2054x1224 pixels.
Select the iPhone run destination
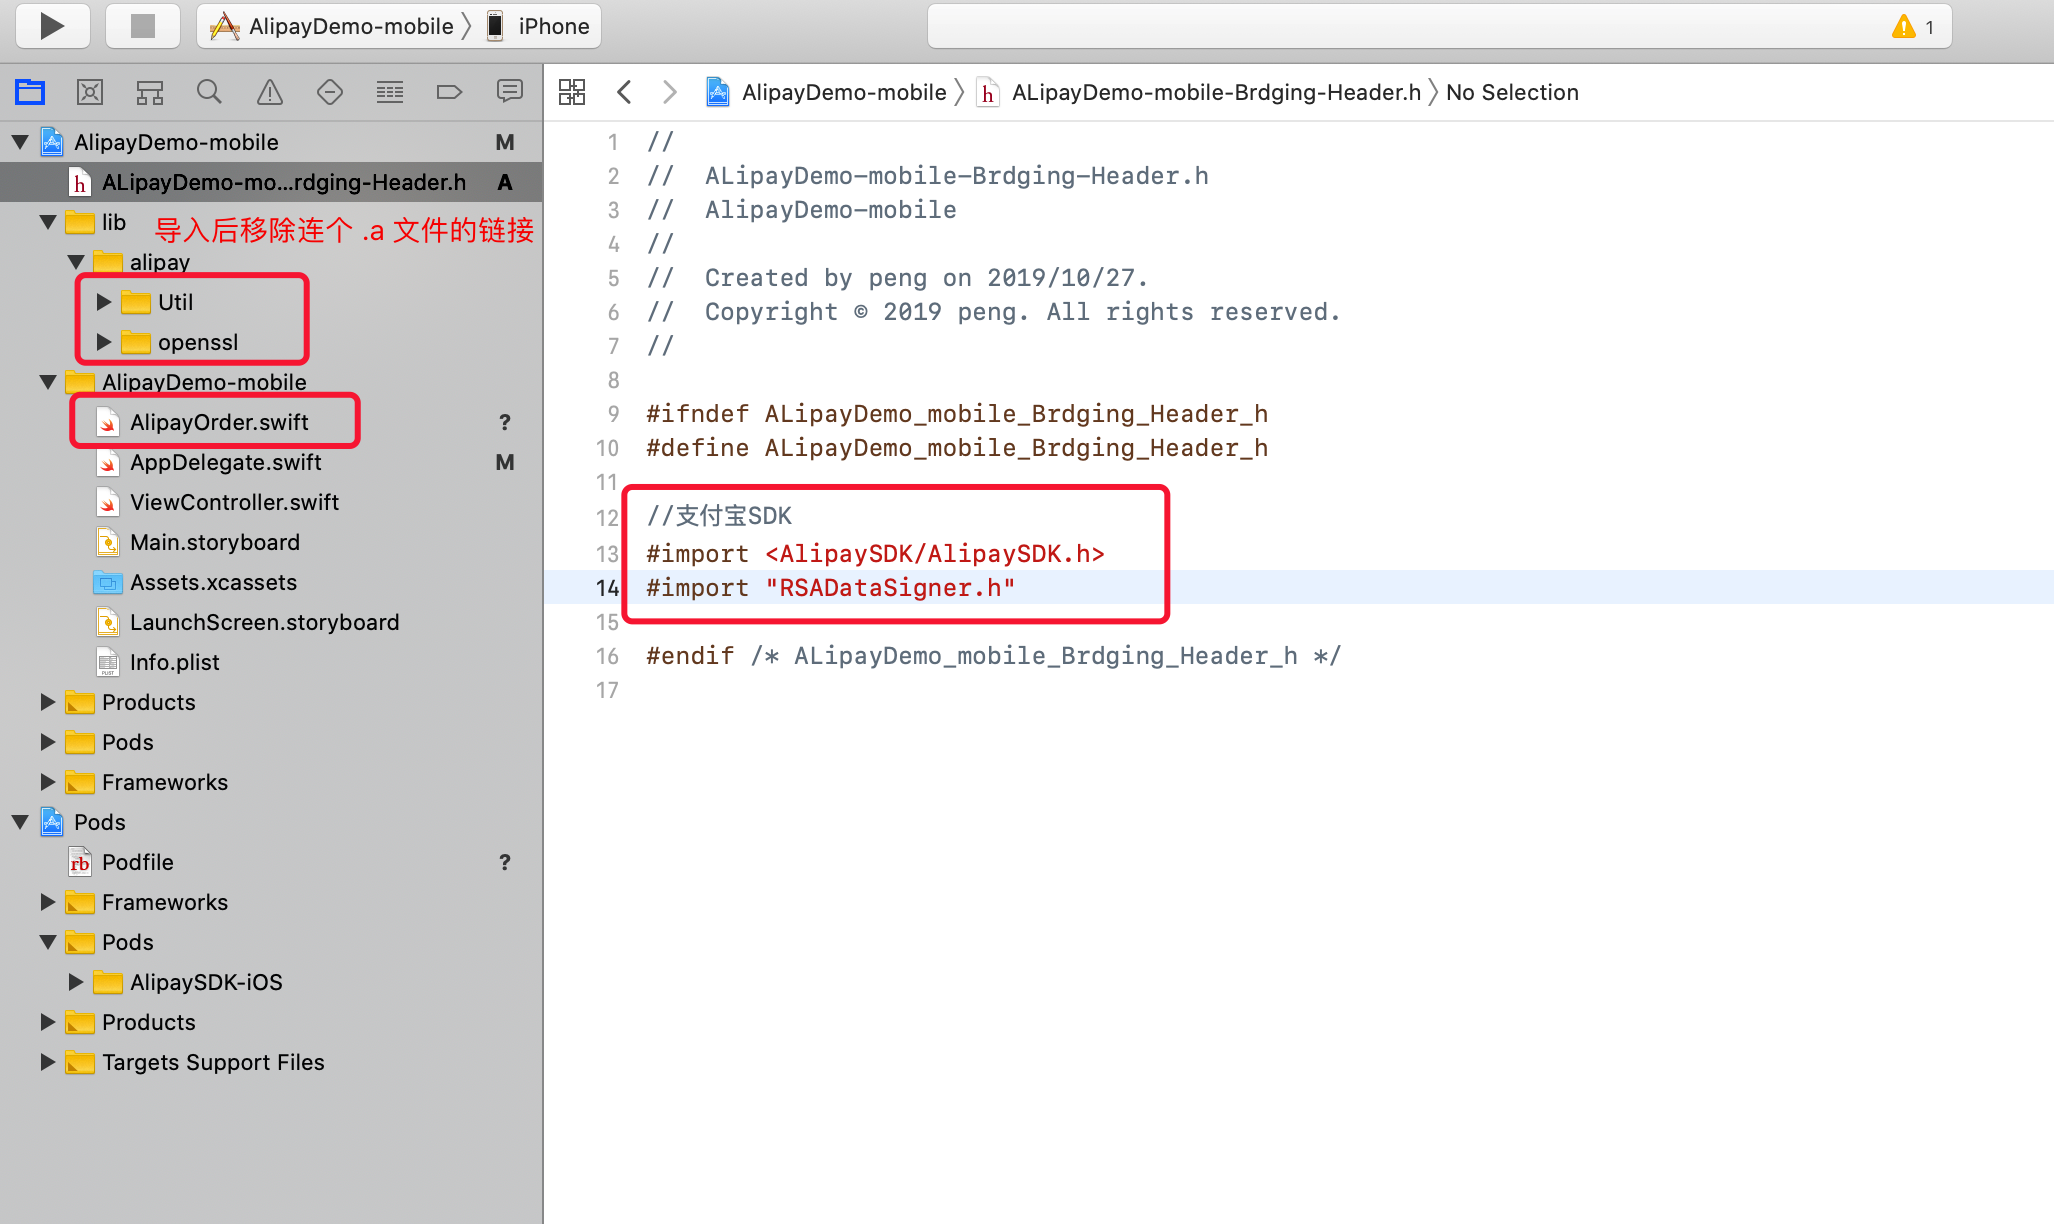pyautogui.click(x=540, y=26)
